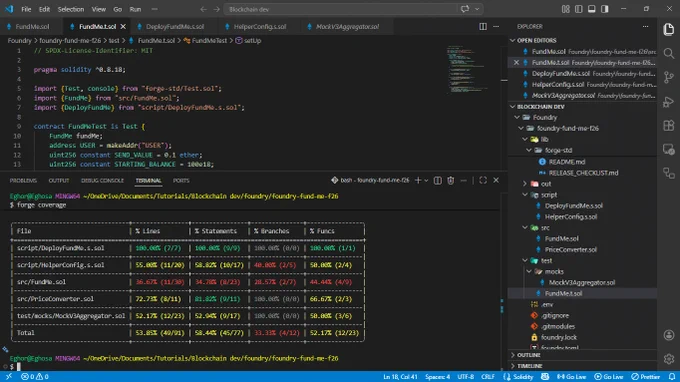Click the Ln 18, Col 41 indicator
Image resolution: width=680 pixels, height=382 pixels.
[x=400, y=377]
